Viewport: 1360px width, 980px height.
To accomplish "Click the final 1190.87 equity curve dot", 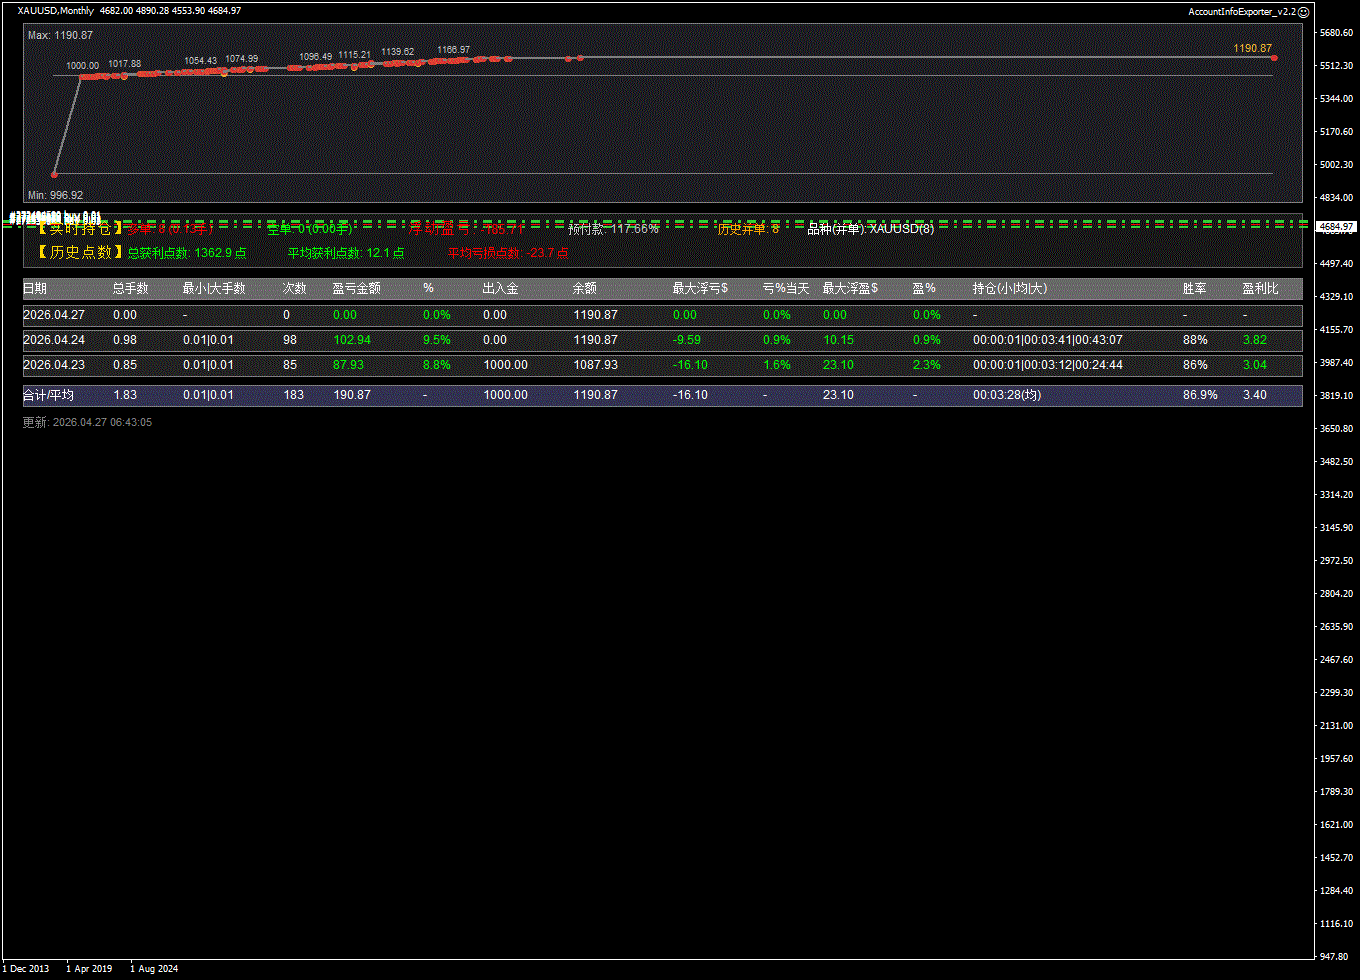I will [1274, 58].
